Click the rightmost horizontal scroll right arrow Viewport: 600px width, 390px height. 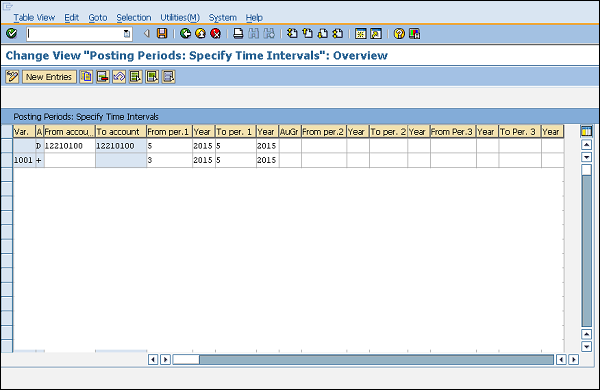573,359
